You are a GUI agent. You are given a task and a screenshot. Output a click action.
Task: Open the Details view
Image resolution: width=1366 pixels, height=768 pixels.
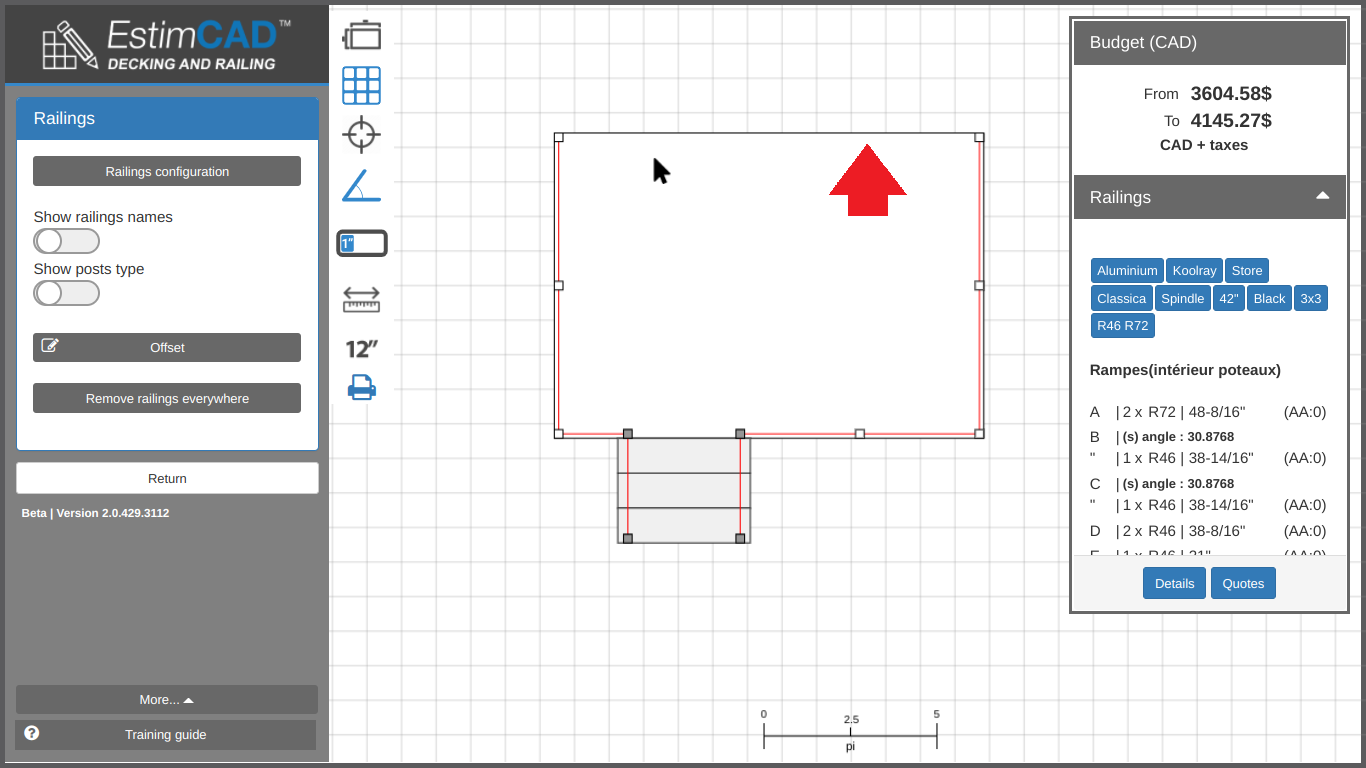(1174, 584)
